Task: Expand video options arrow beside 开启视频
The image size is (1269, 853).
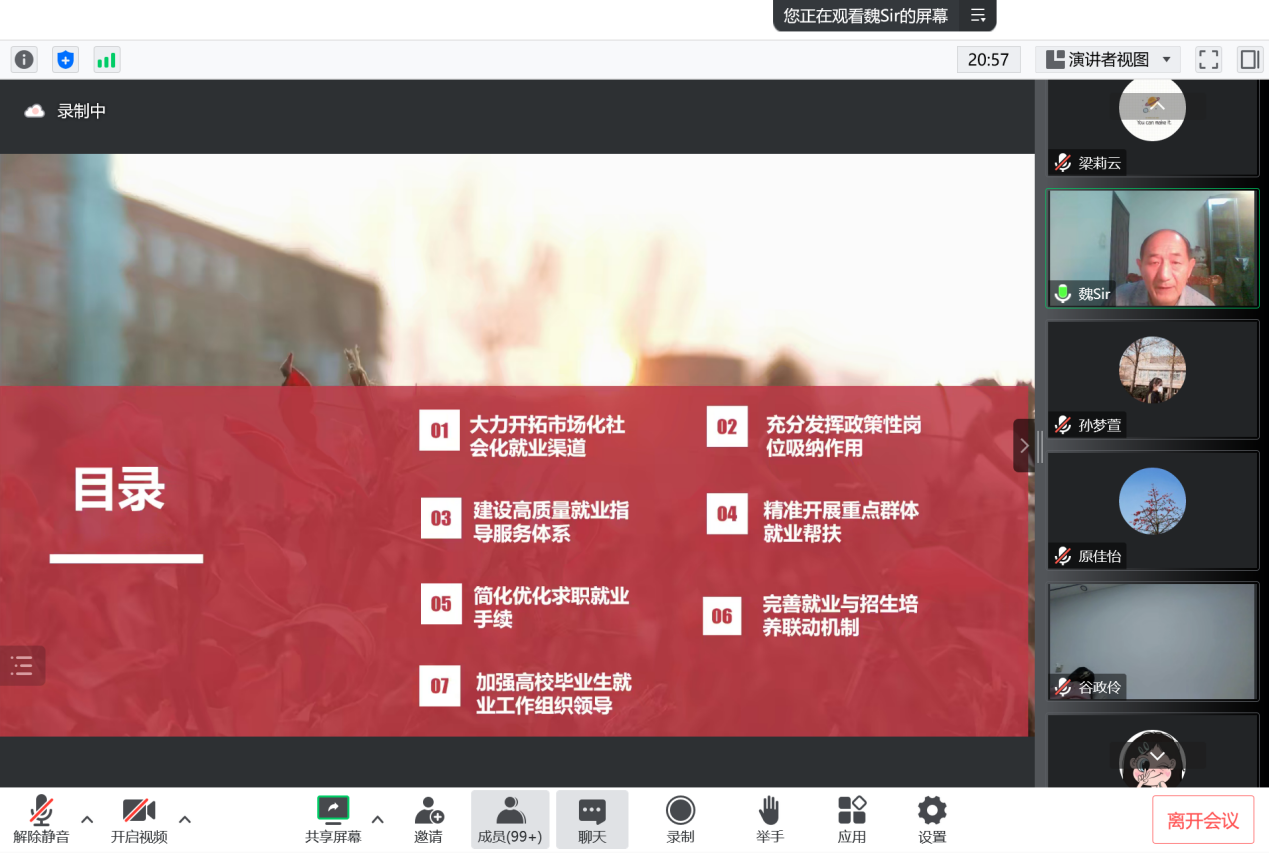Action: coord(185,819)
